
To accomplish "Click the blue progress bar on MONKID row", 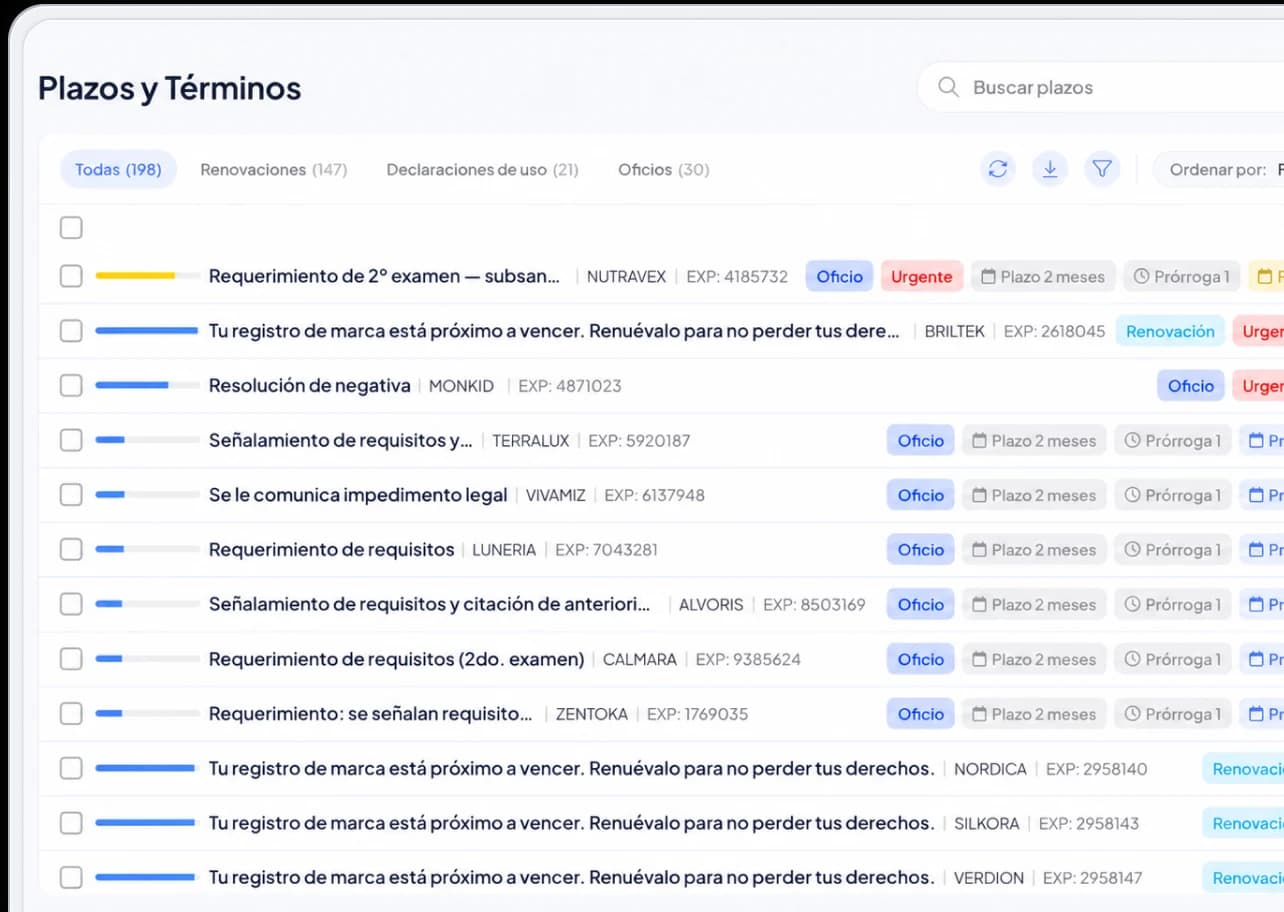I will (147, 385).
